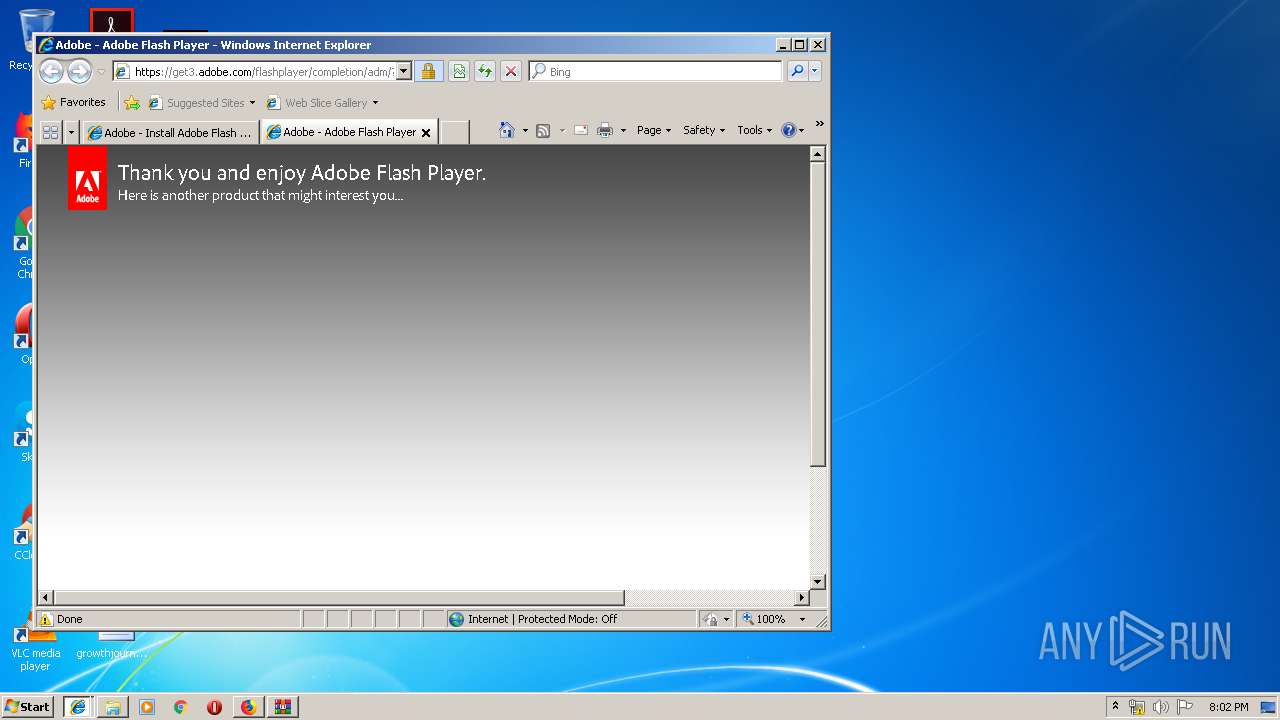Click the network tray icon
Image resolution: width=1280 pixels, height=720 pixels.
(x=1137, y=707)
